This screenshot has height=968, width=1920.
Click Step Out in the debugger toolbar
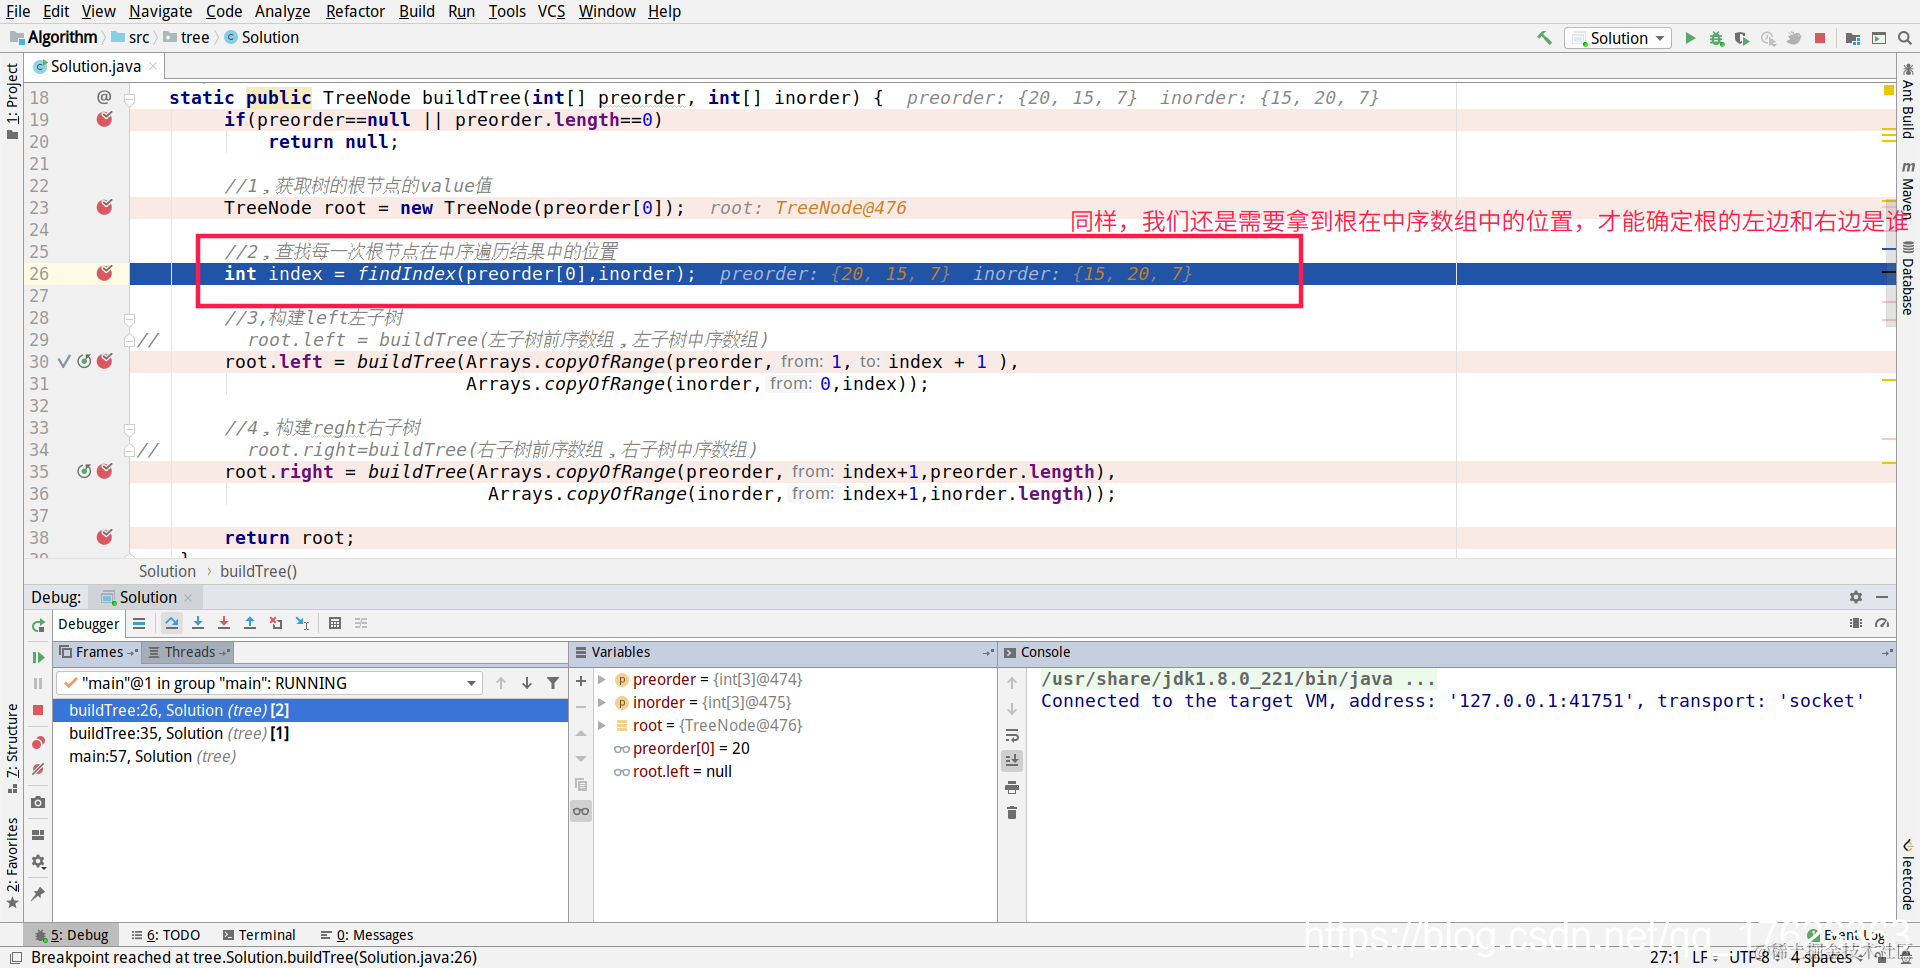point(250,623)
